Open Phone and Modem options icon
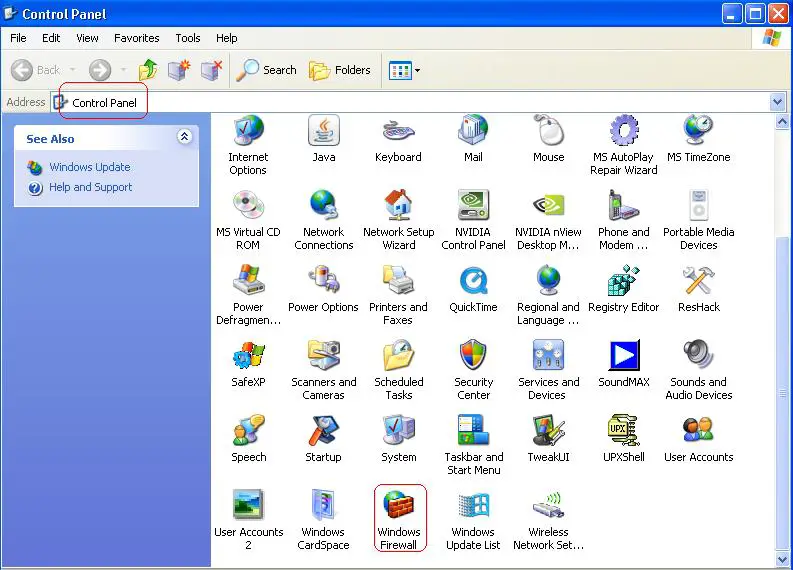The image size is (793, 570). pos(624,220)
